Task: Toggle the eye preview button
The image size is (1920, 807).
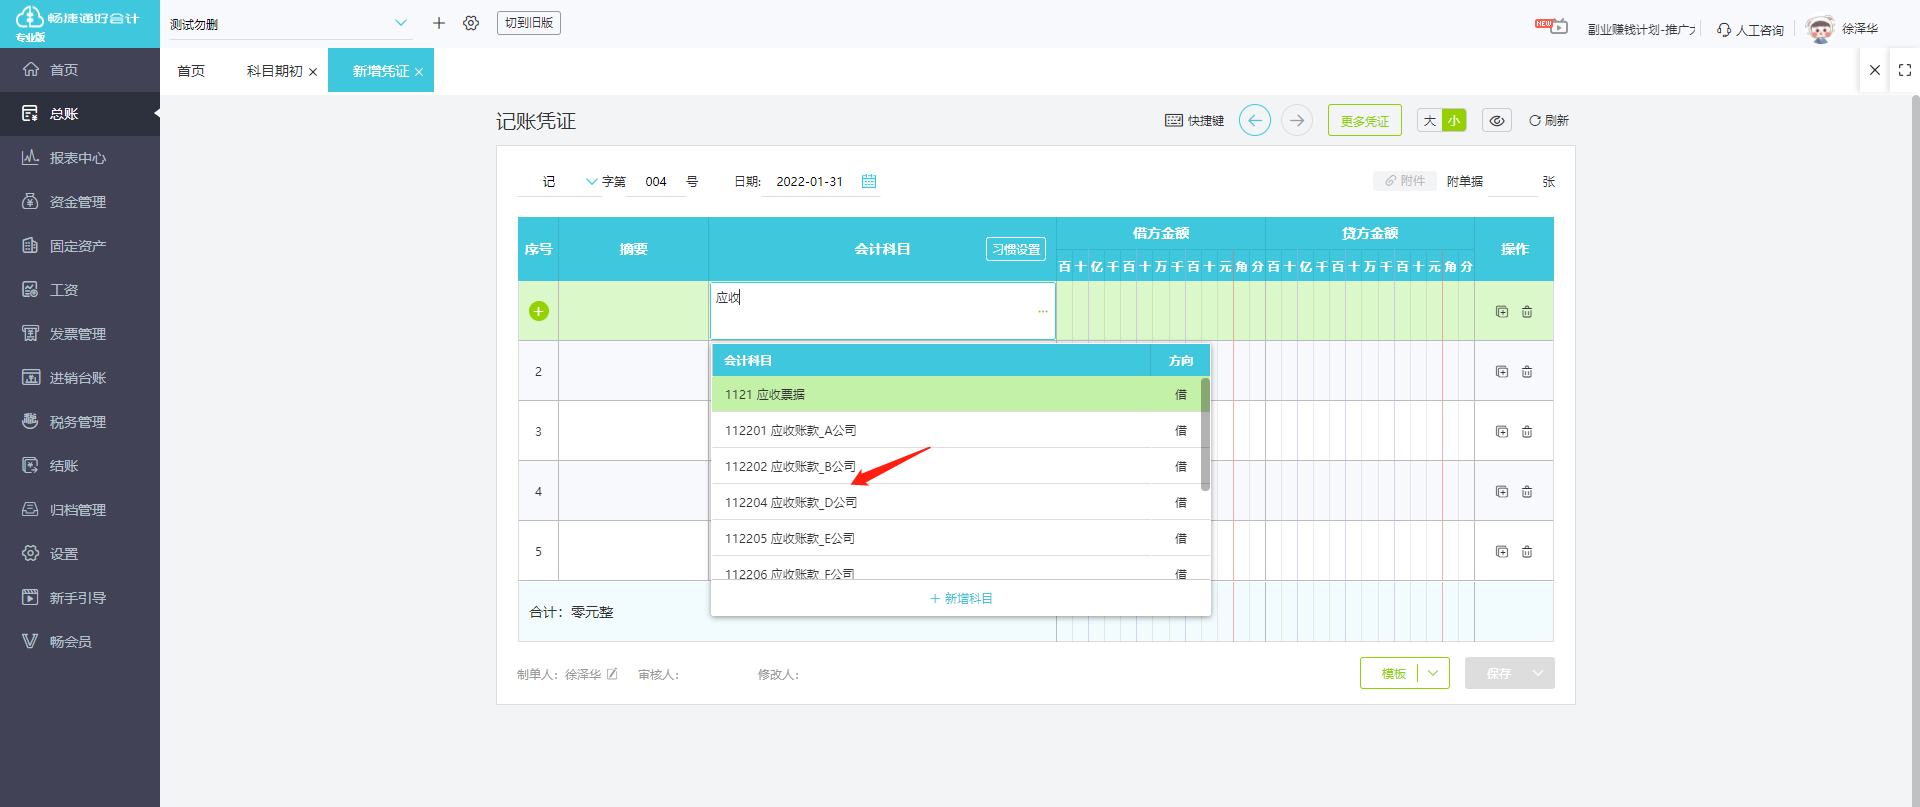Action: [x=1497, y=121]
